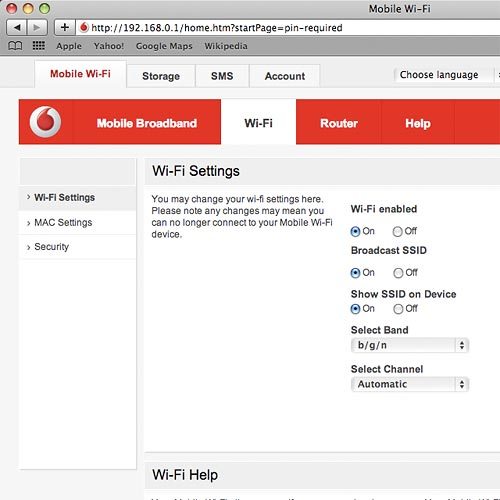Open the Router section
The width and height of the screenshot is (500, 500).
tap(339, 123)
